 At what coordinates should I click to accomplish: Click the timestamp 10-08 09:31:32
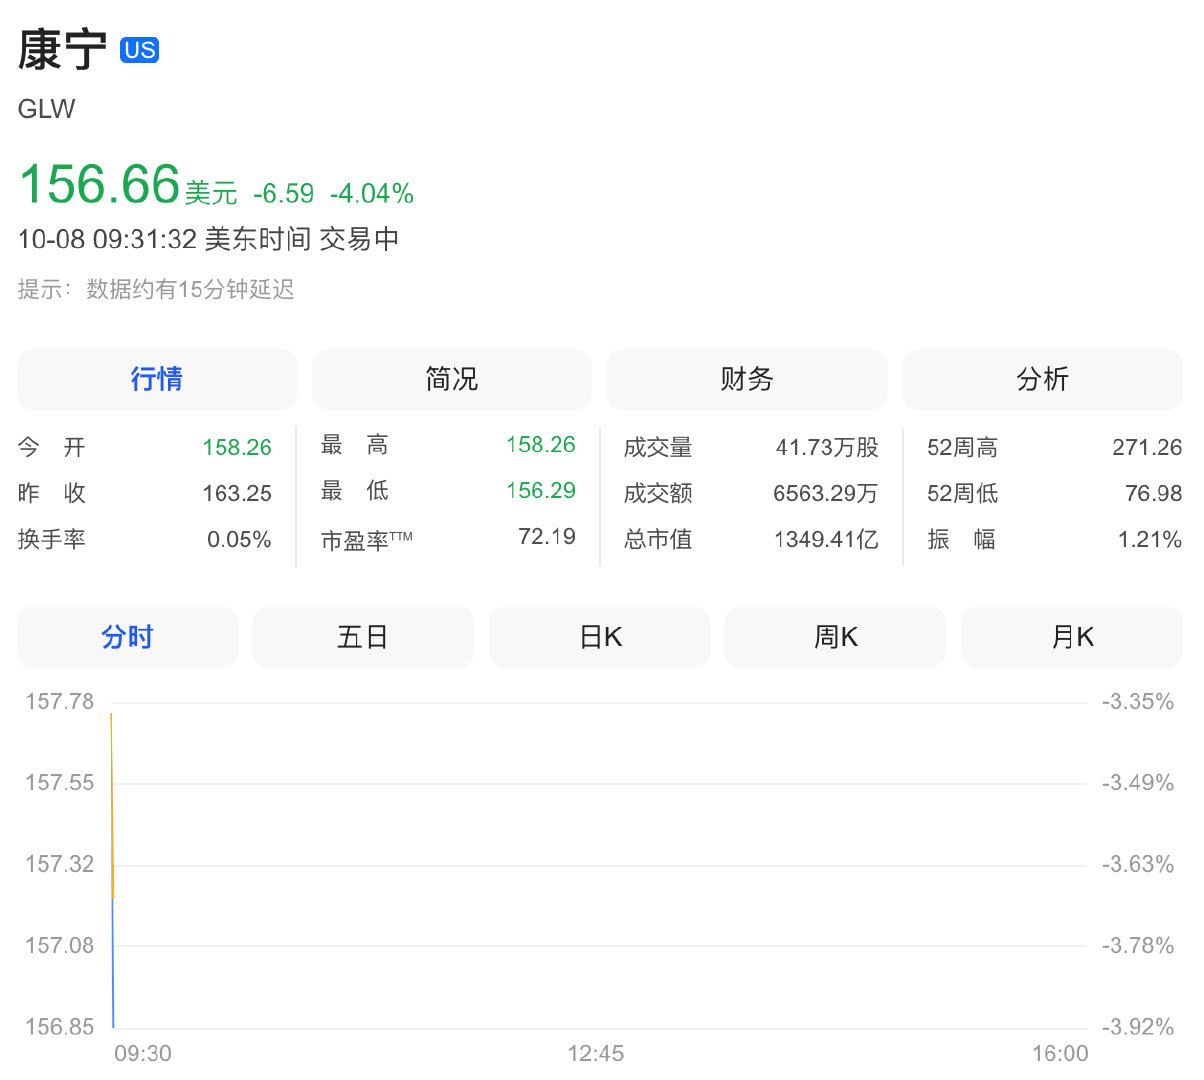[x=107, y=239]
